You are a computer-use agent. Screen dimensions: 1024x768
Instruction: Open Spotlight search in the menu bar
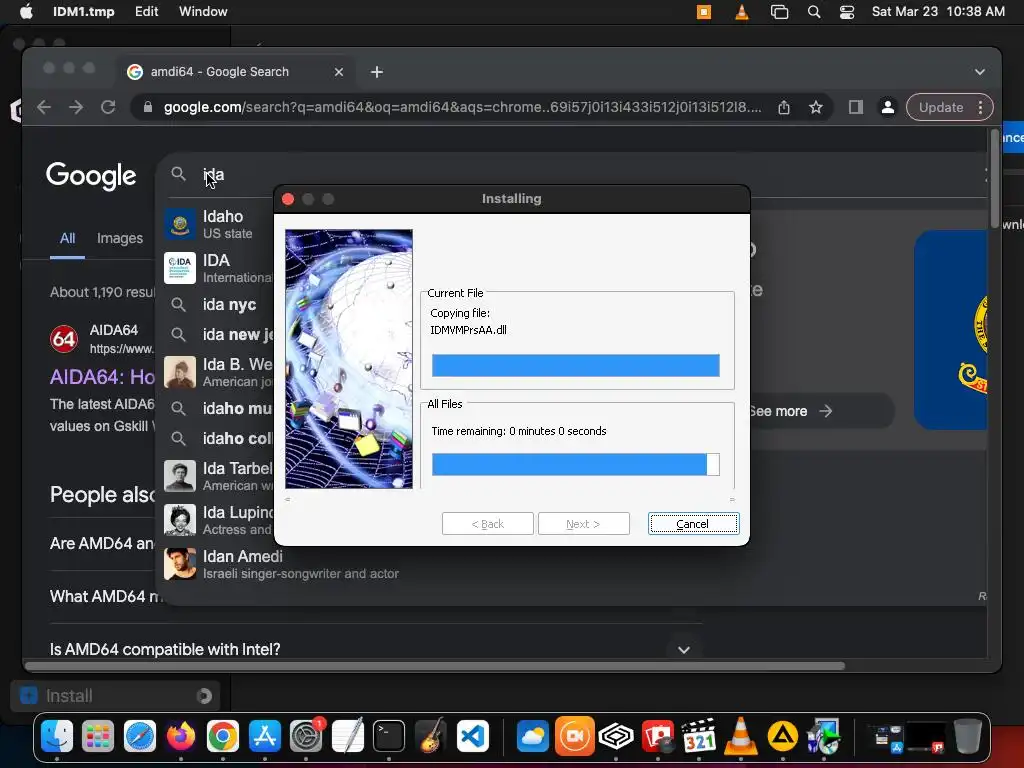tap(814, 12)
